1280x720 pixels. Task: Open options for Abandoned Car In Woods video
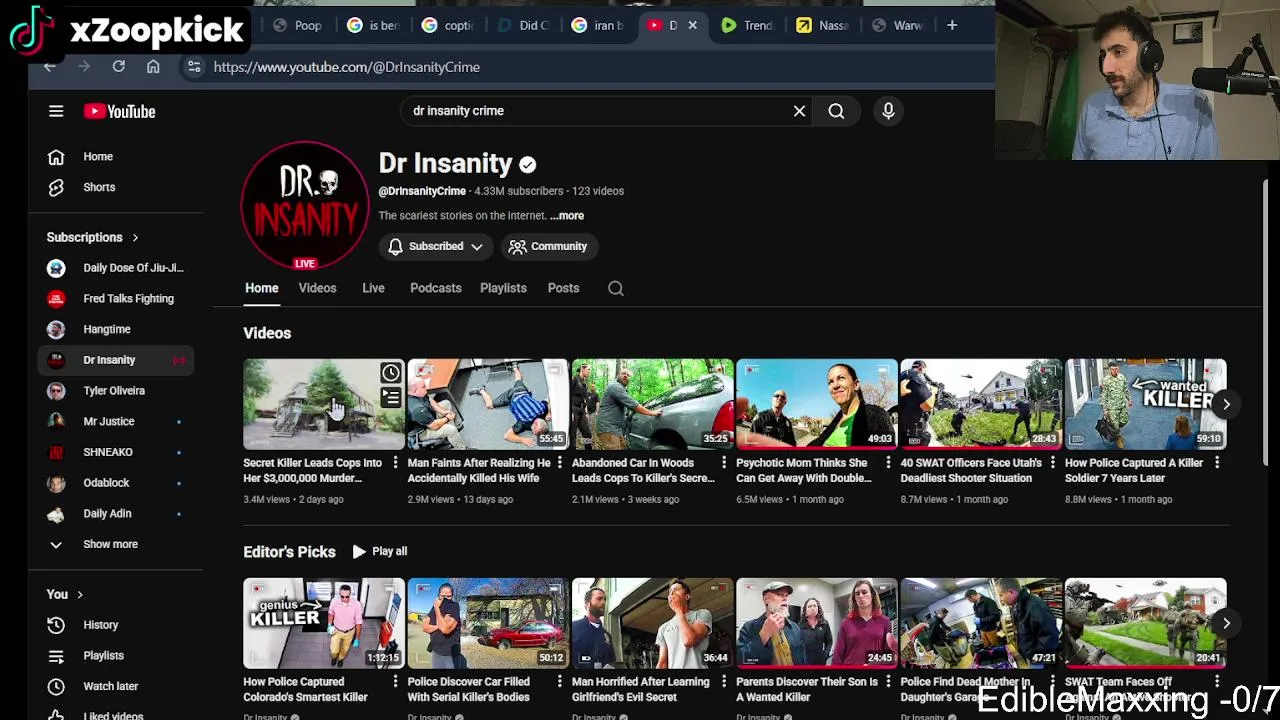(x=723, y=463)
